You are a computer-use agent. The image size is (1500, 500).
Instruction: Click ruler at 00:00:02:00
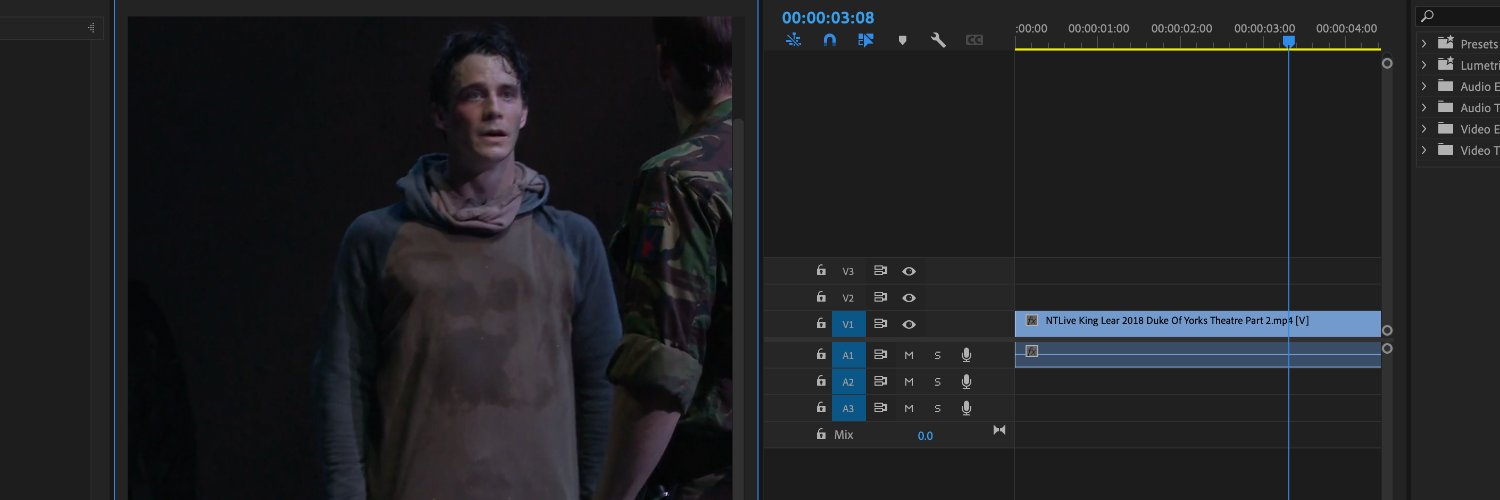click(1182, 28)
